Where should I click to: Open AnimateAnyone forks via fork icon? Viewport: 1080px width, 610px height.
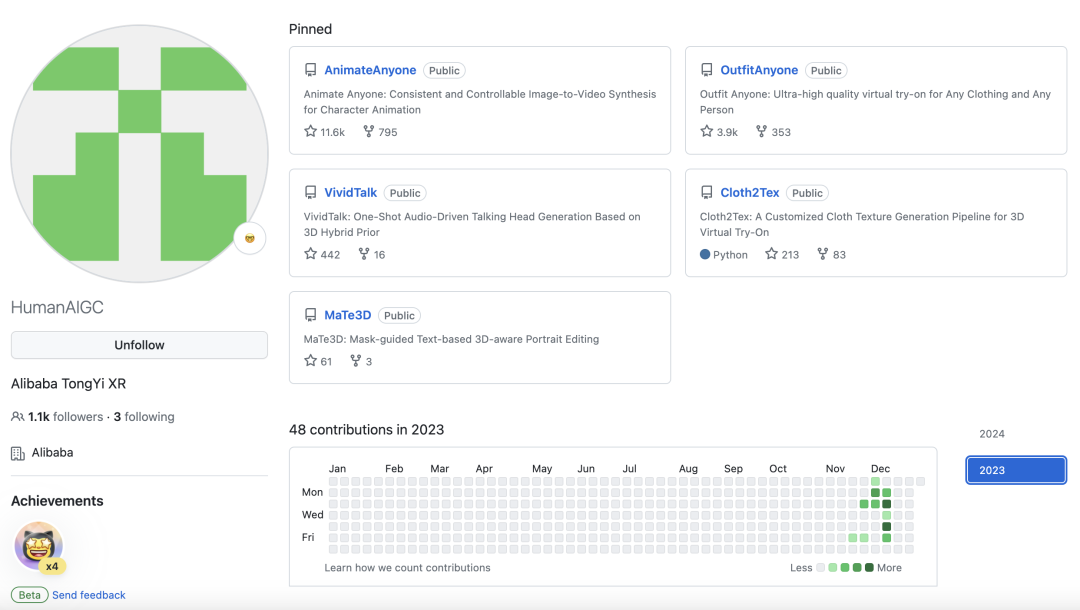[x=369, y=132]
